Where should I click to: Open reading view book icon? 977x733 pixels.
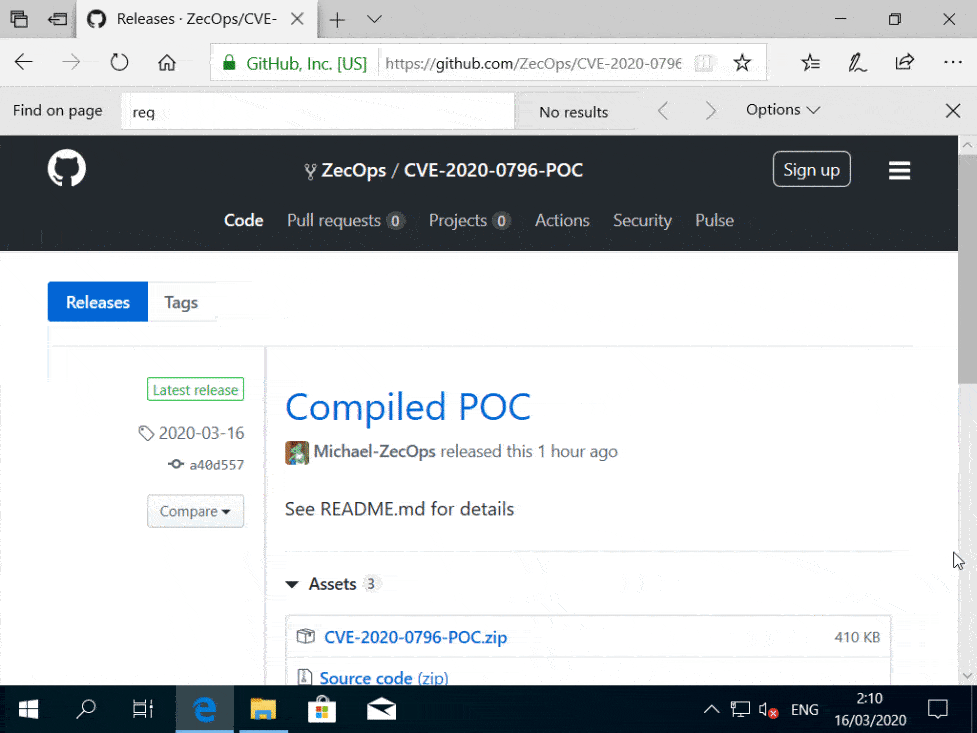(703, 62)
